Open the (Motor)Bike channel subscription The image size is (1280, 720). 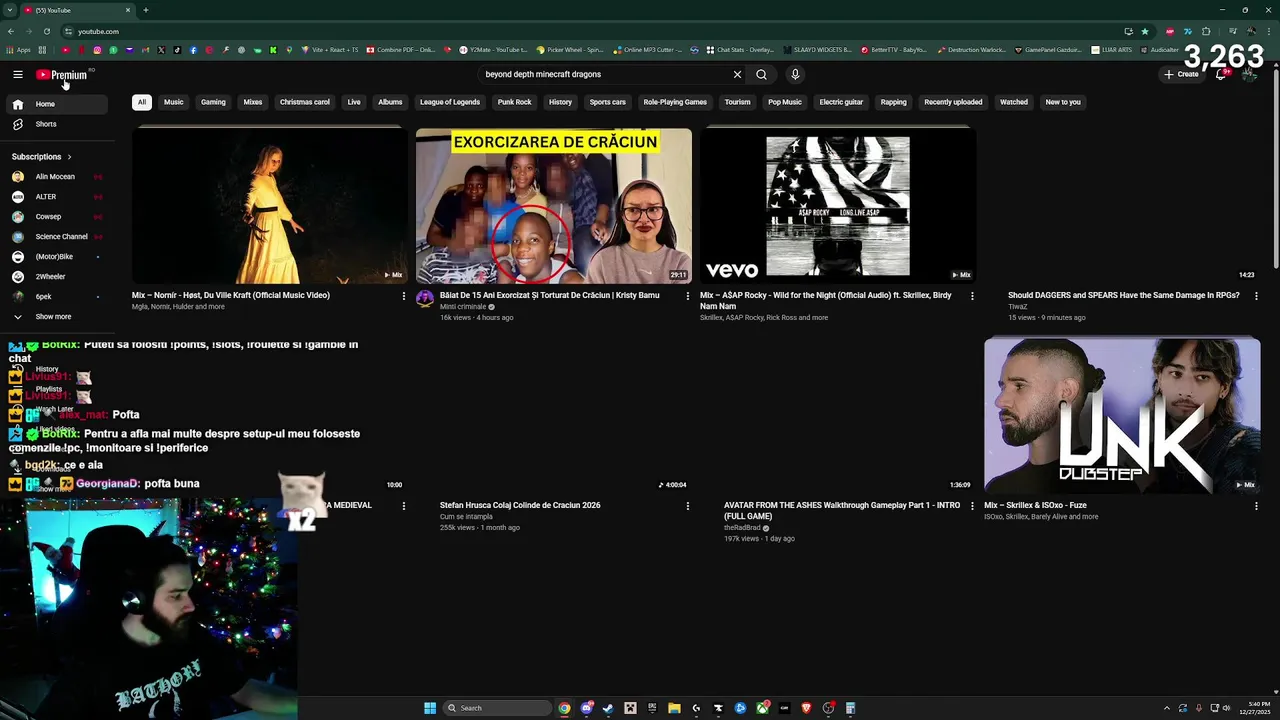[x=58, y=256]
